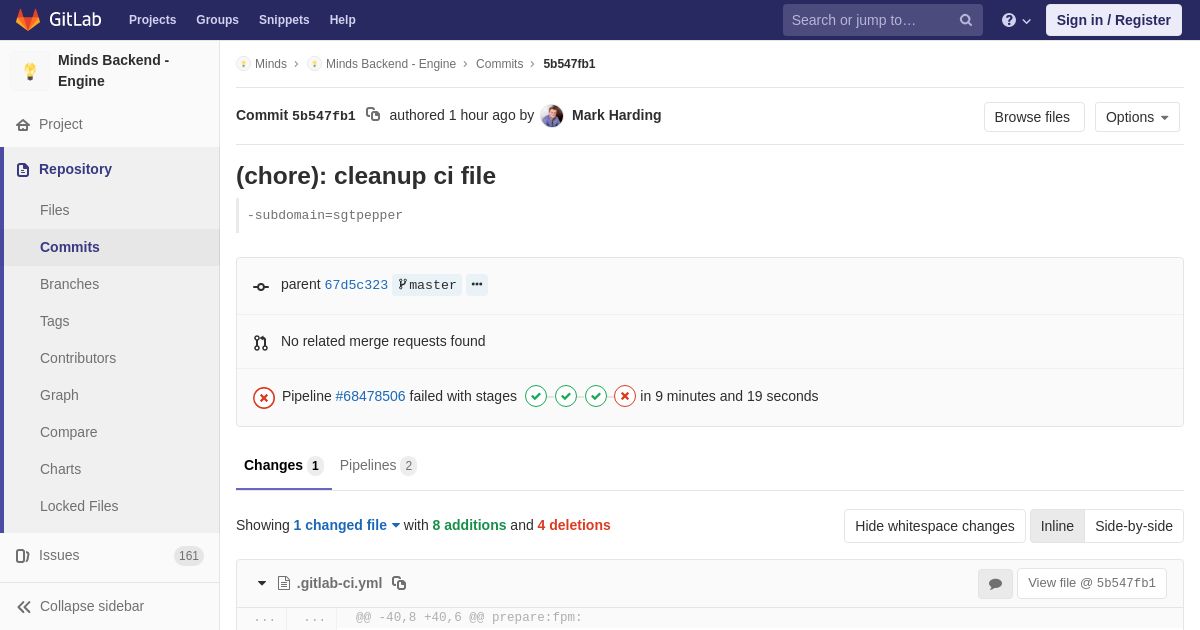Click Mark Harding's avatar image
The image size is (1200, 630).
(552, 116)
